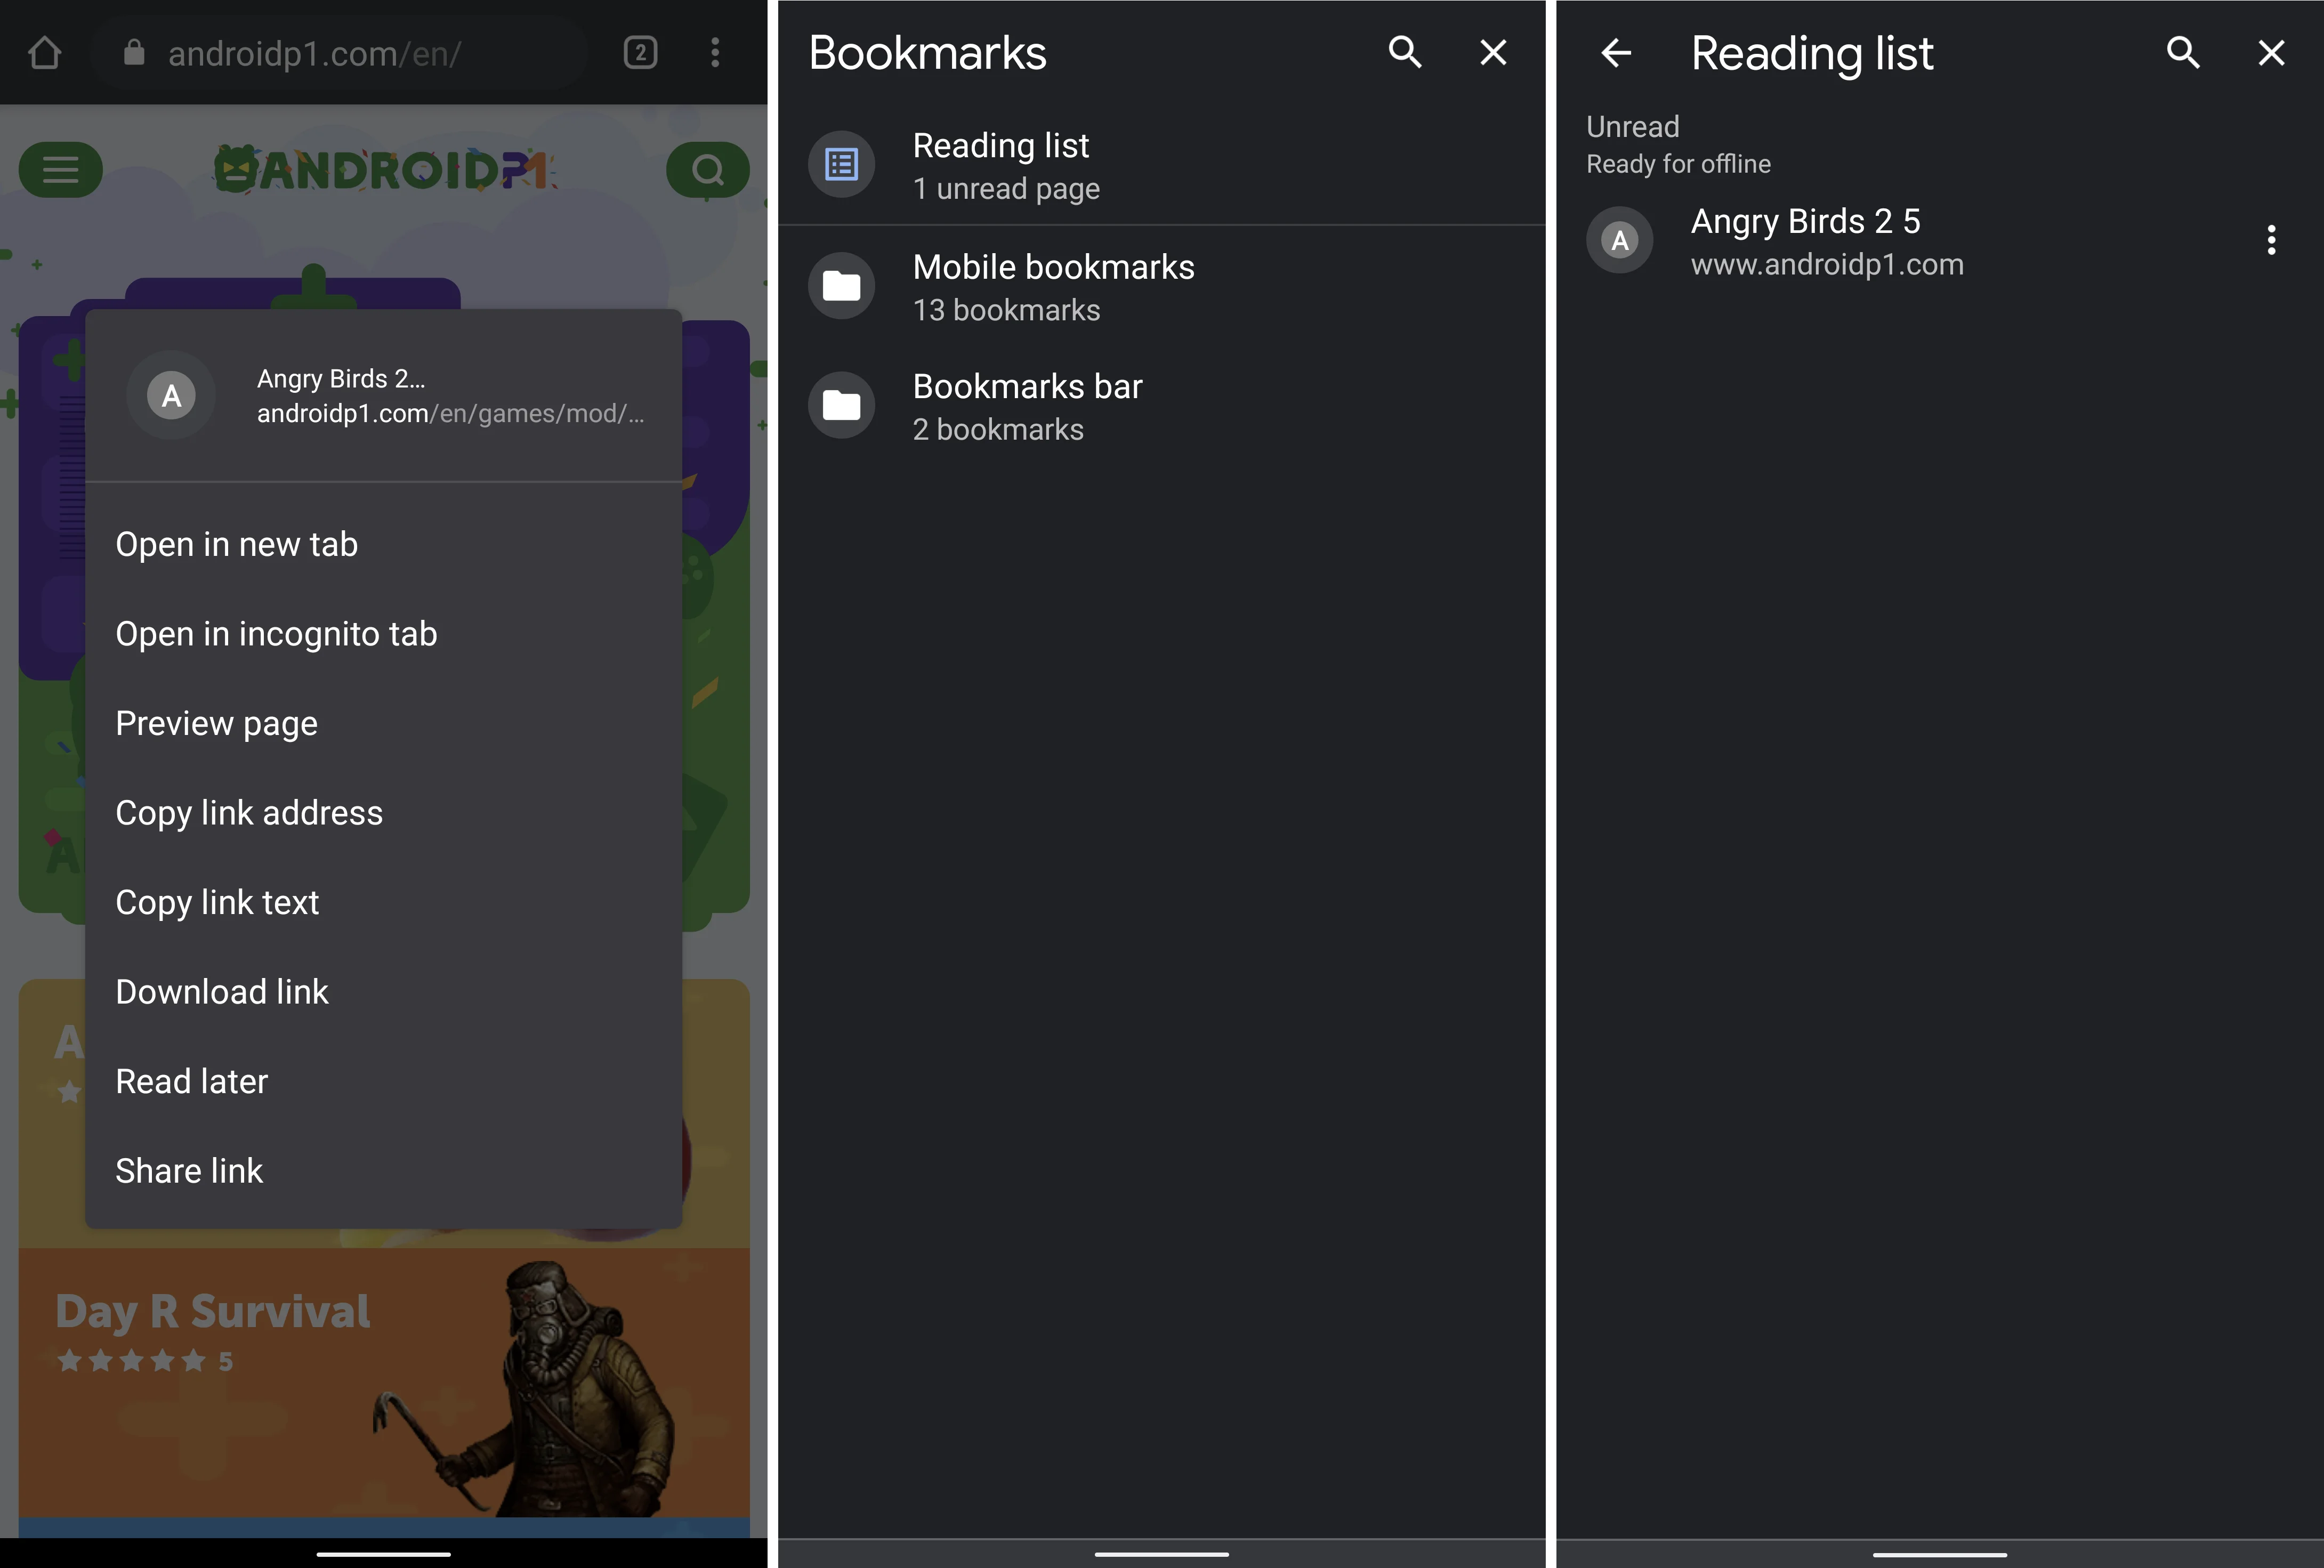Search the Reading list

(2183, 52)
